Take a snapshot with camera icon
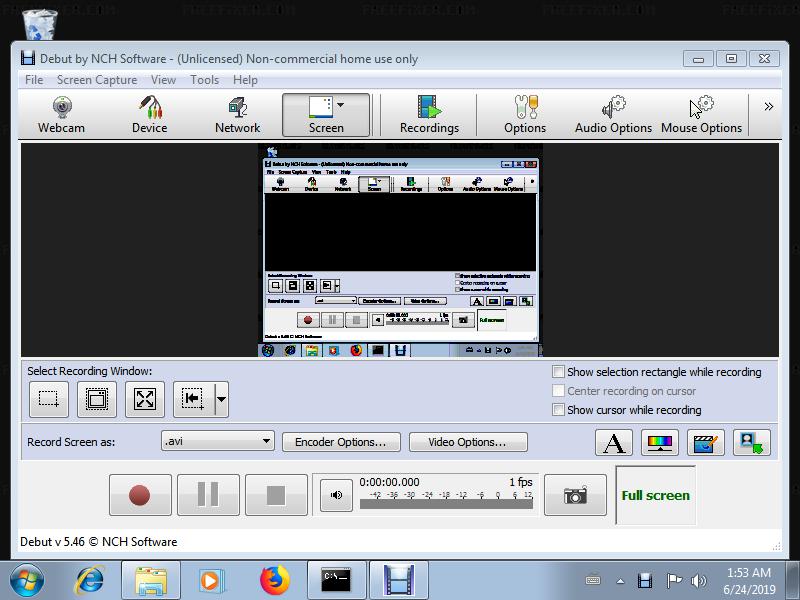The width and height of the screenshot is (800, 600). coord(575,495)
